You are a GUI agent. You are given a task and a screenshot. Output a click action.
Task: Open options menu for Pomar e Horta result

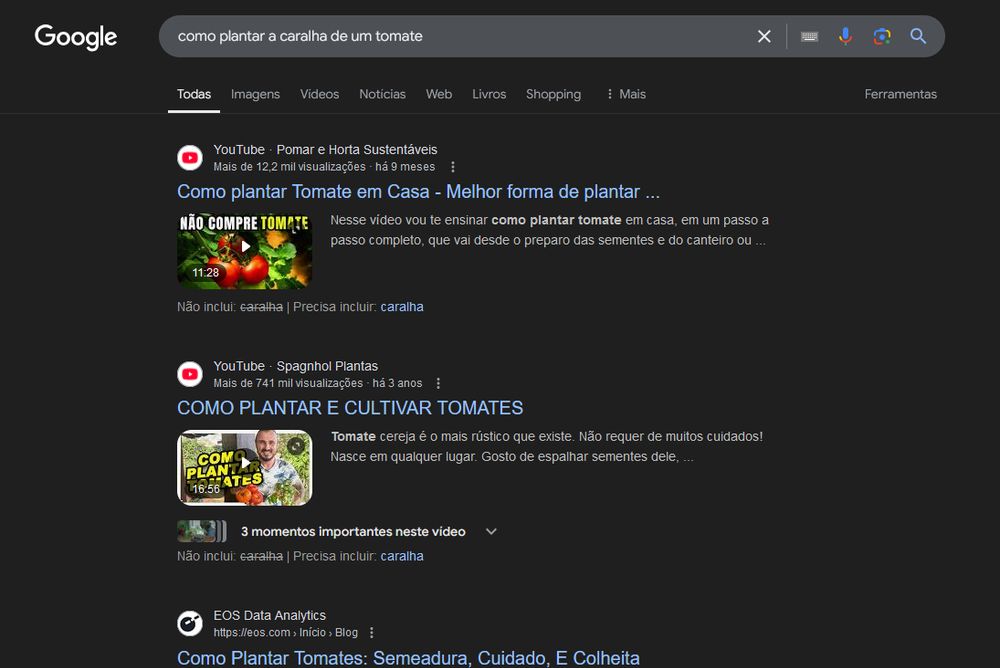pyautogui.click(x=453, y=167)
